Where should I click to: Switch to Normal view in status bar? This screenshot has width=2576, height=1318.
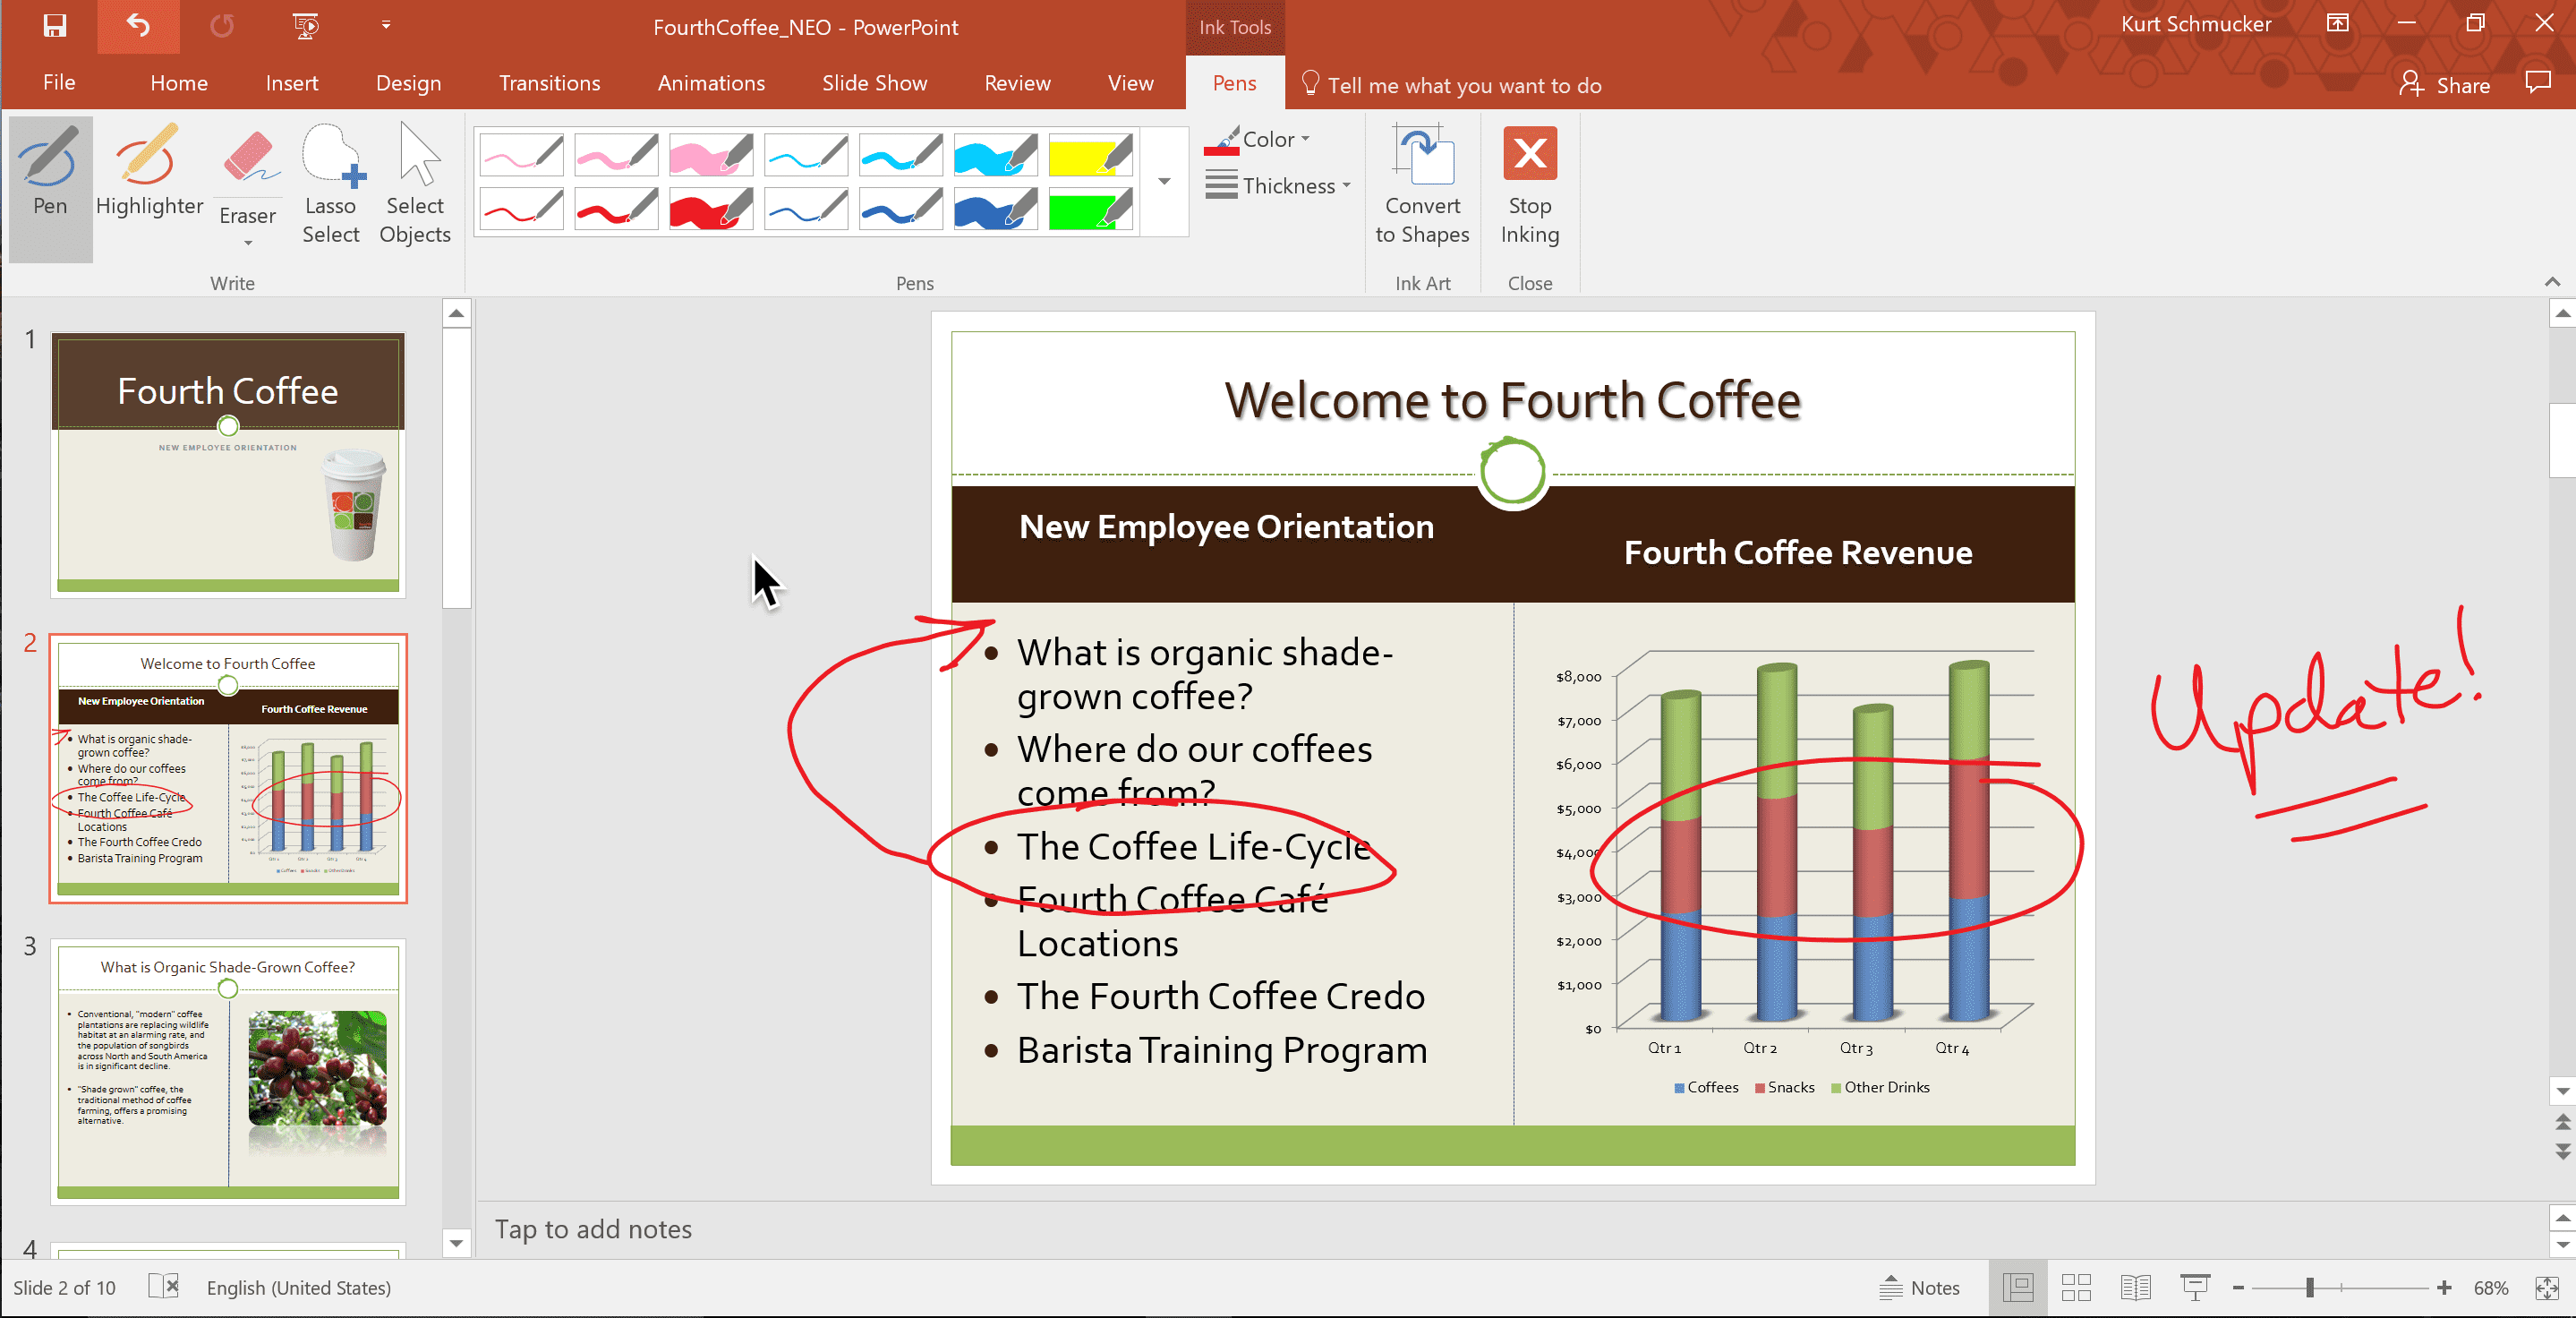(2018, 1288)
